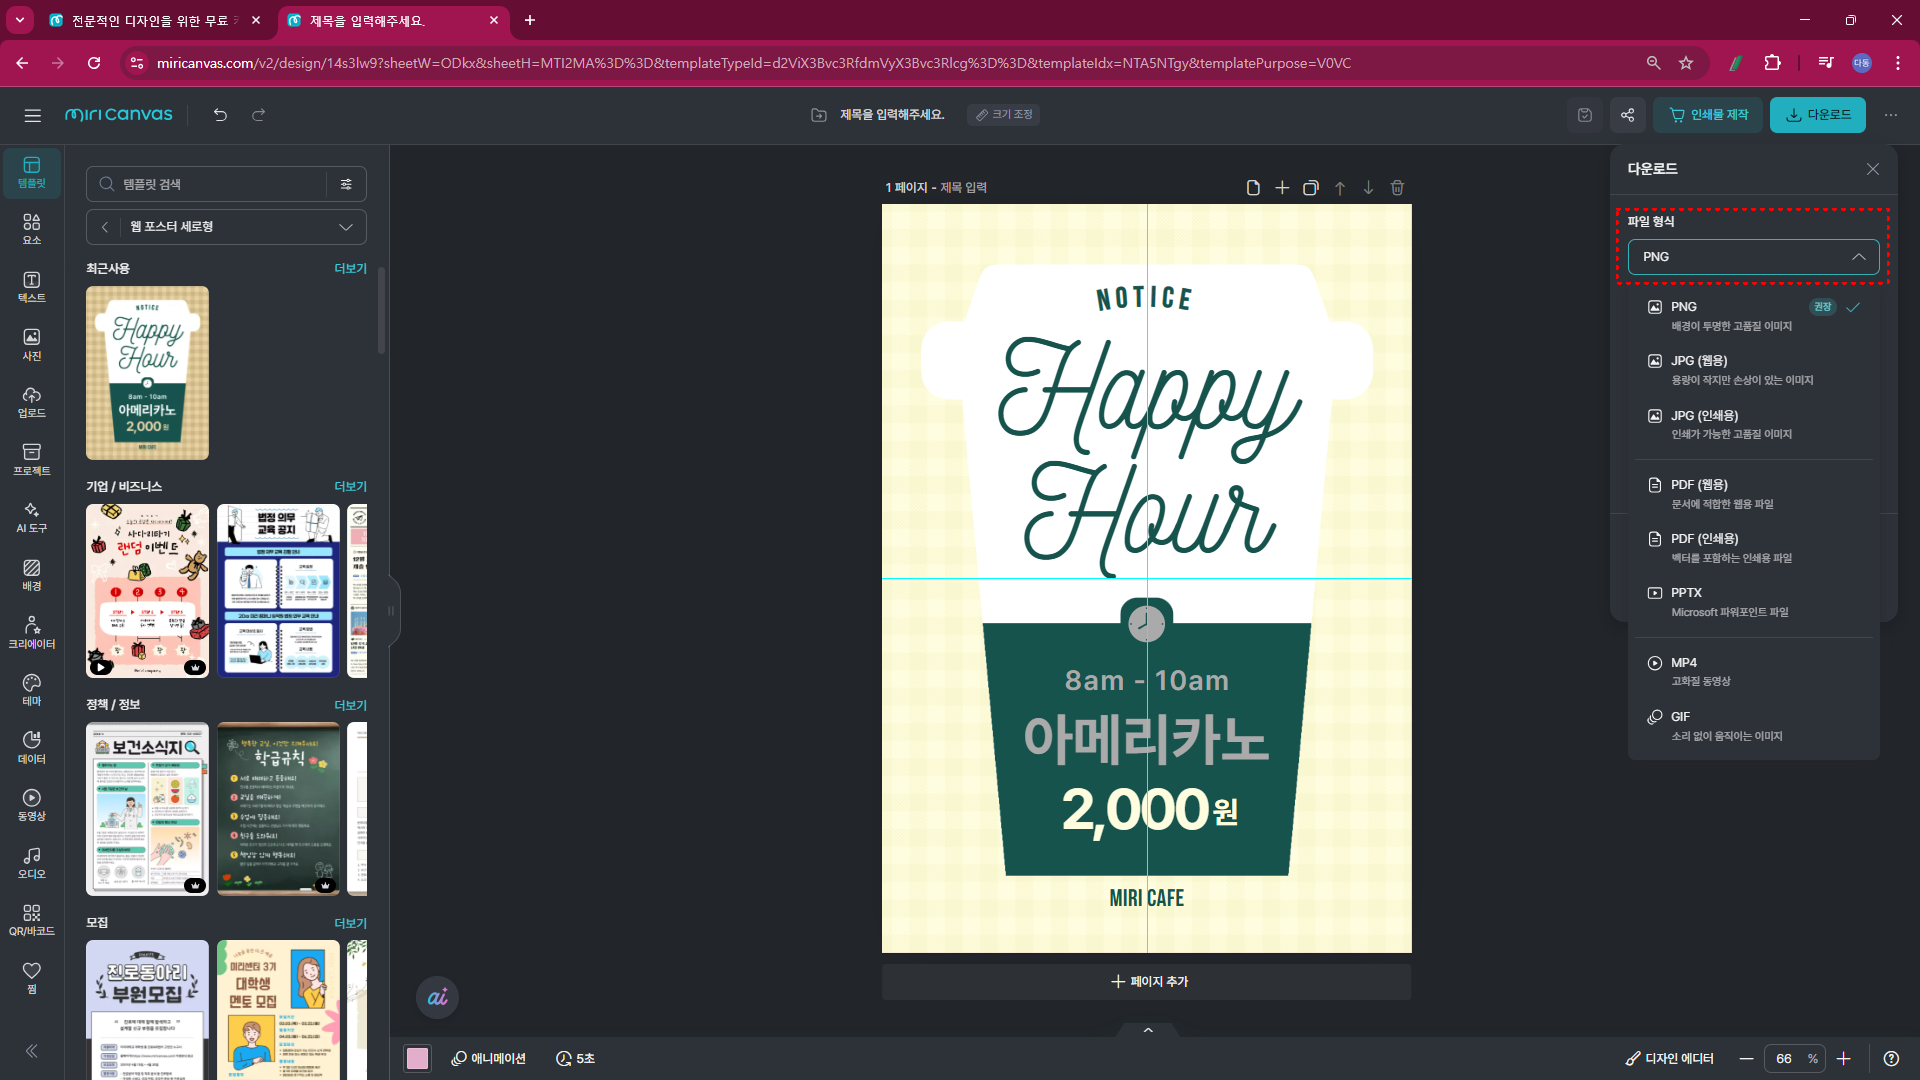This screenshot has width=1920, height=1080.
Task: Click the pink background color swatch
Action: (x=417, y=1058)
